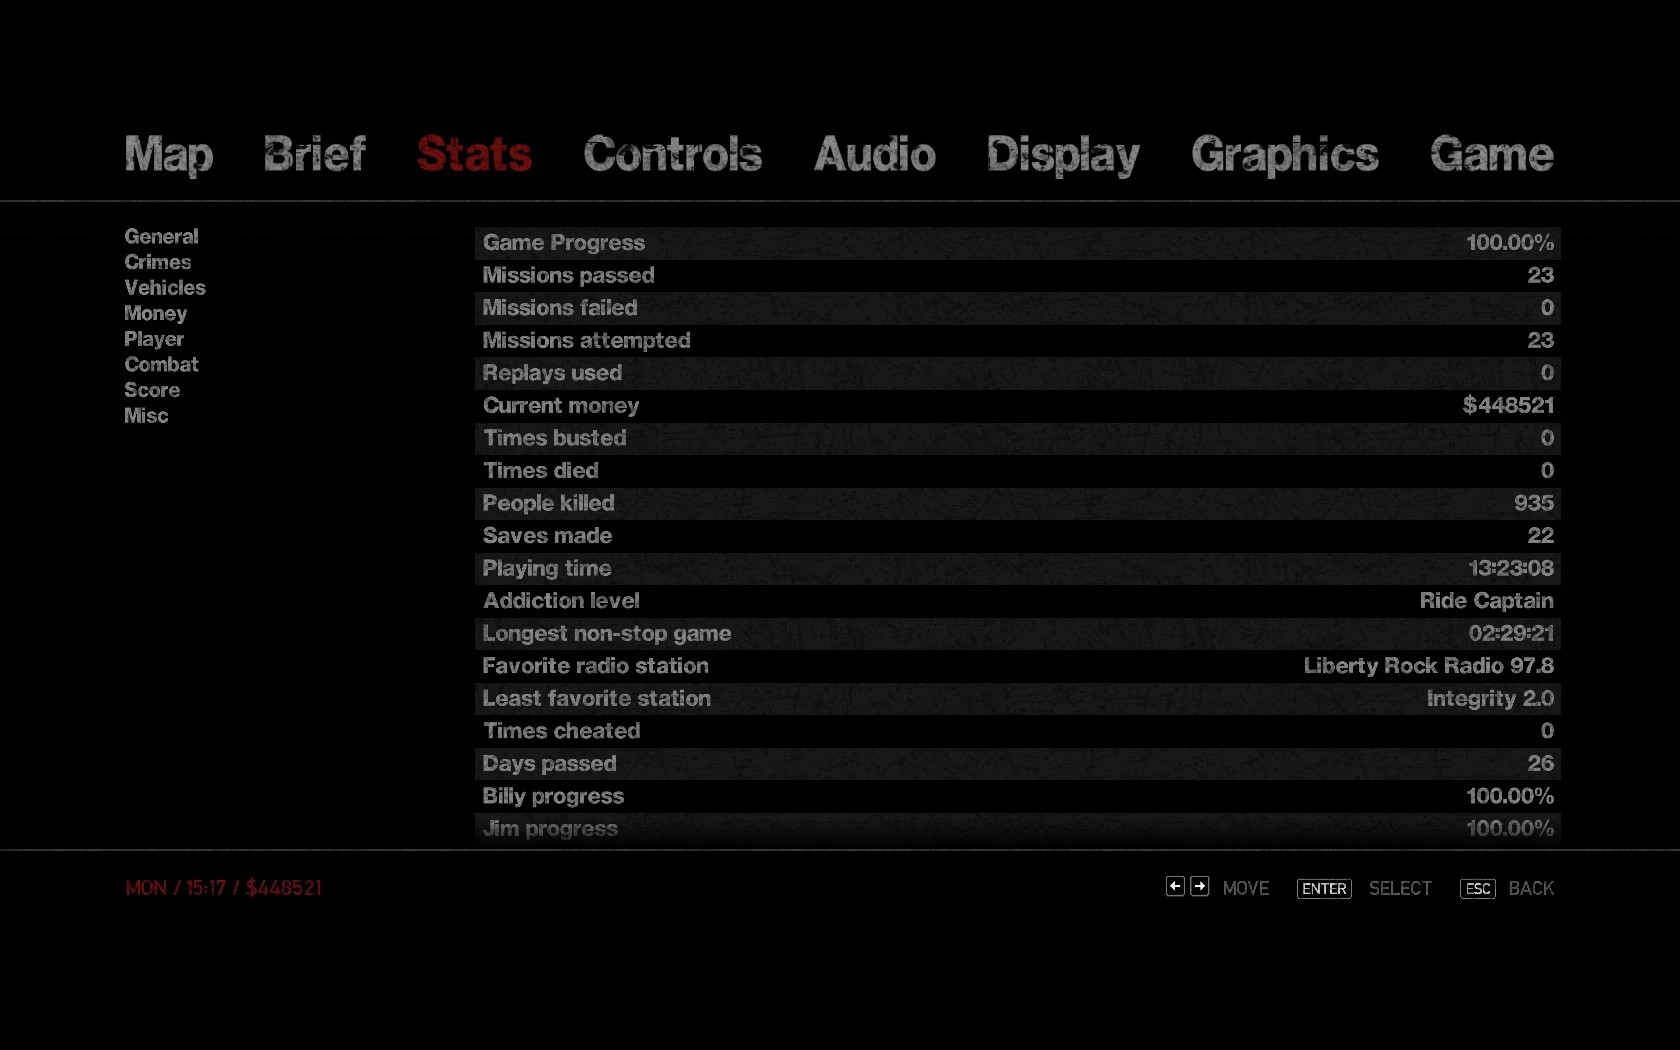Image resolution: width=1680 pixels, height=1050 pixels.
Task: Open the Game tab
Action: pos(1492,154)
